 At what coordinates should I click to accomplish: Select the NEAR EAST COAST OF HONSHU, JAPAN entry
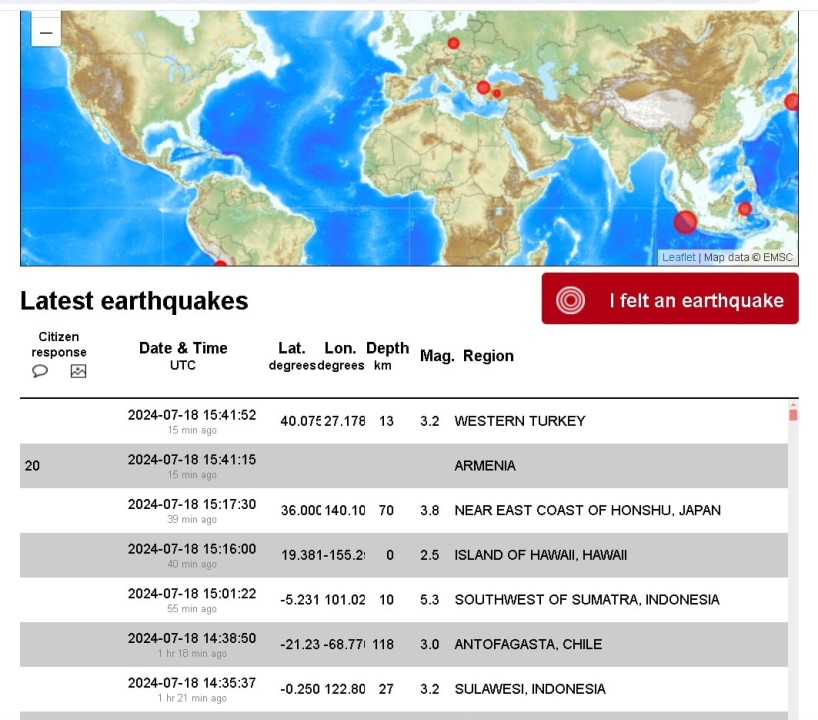[587, 510]
